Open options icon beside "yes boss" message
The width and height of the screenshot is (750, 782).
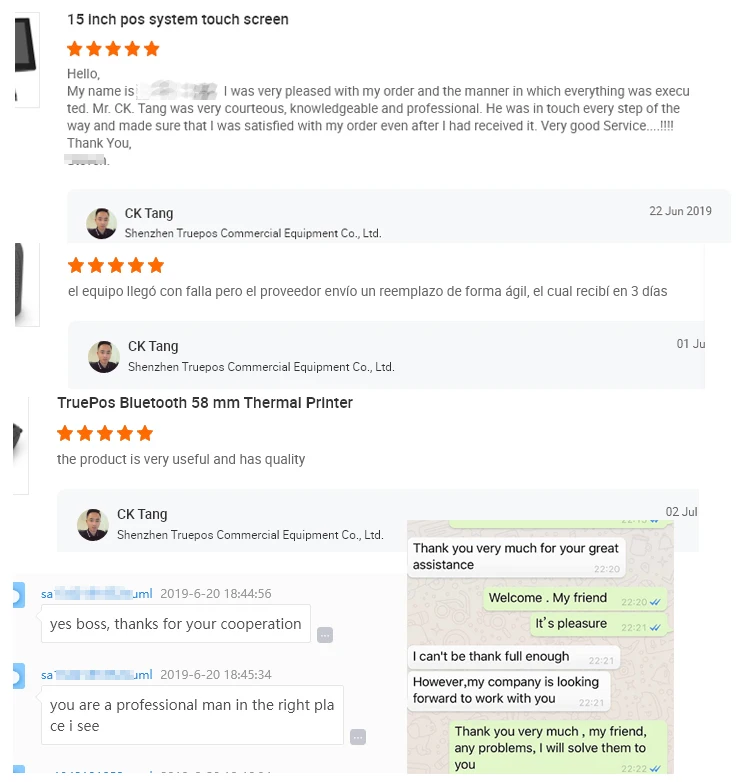324,634
